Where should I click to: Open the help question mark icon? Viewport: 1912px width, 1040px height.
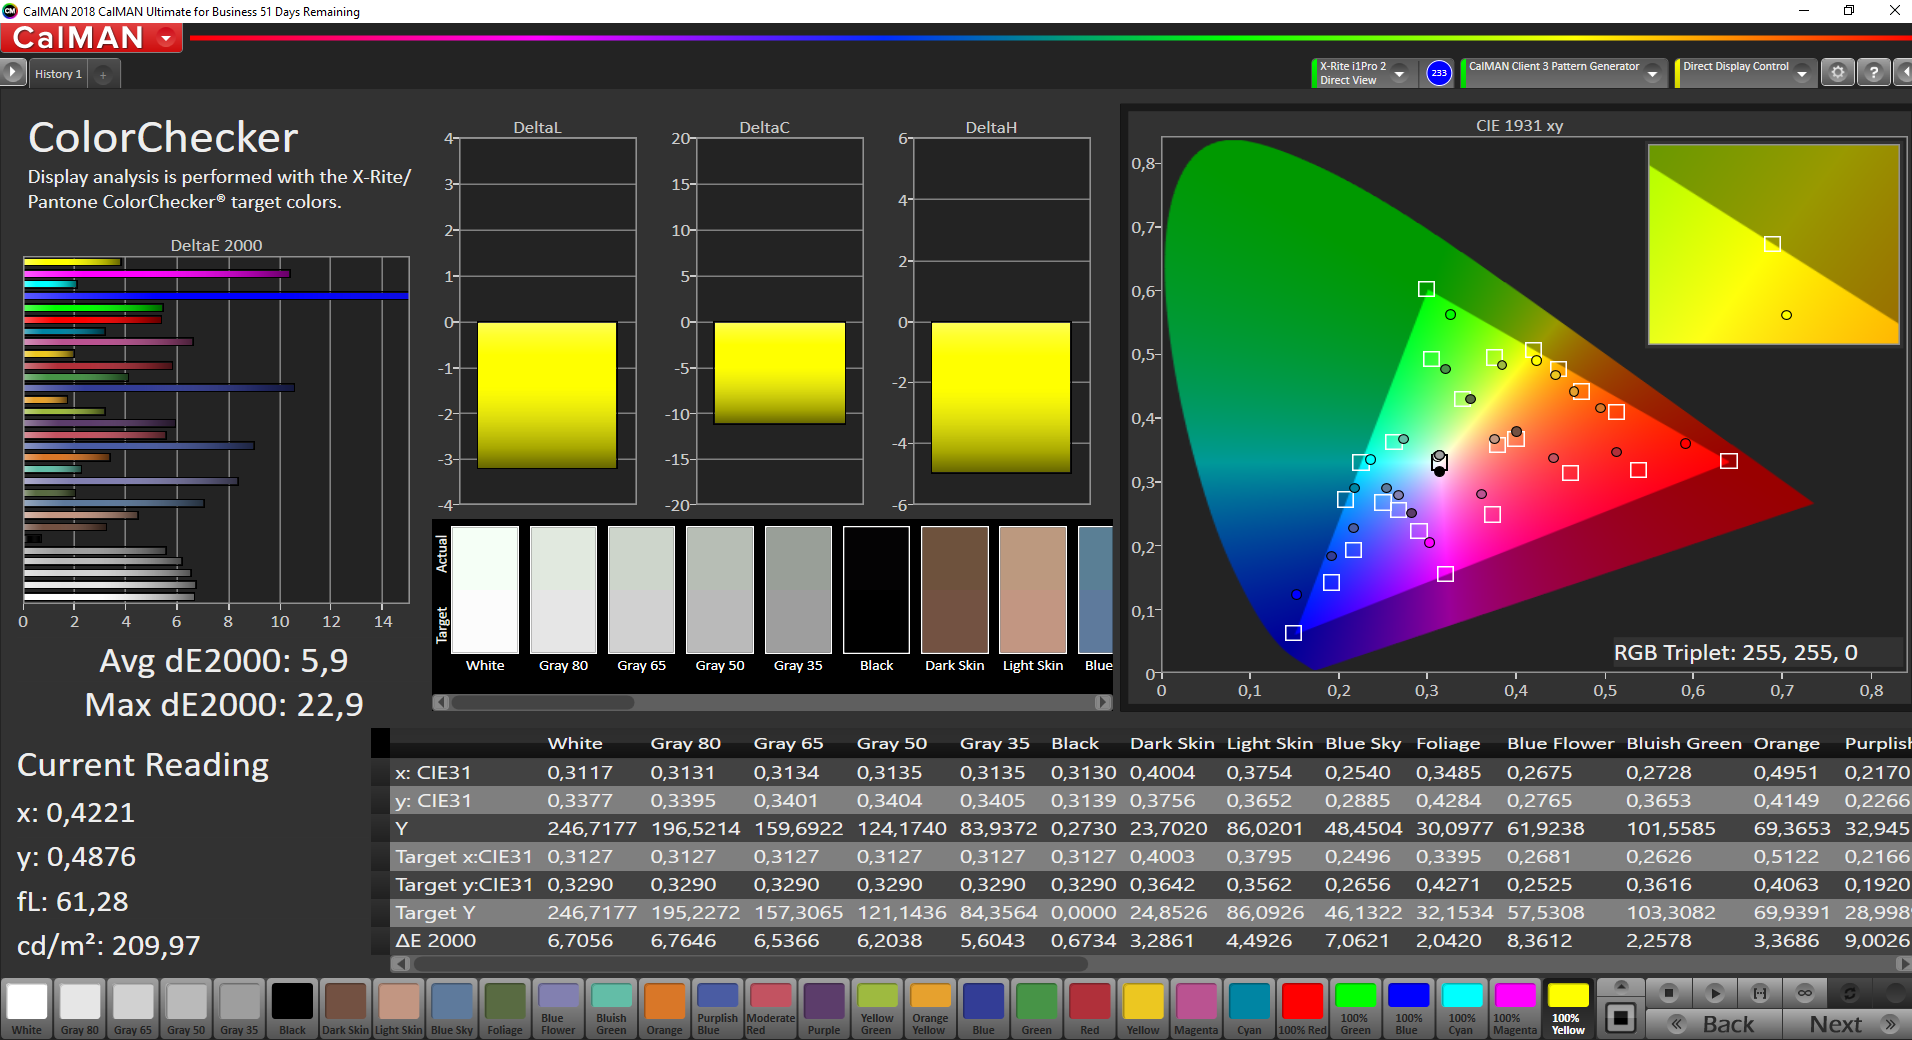(1873, 73)
